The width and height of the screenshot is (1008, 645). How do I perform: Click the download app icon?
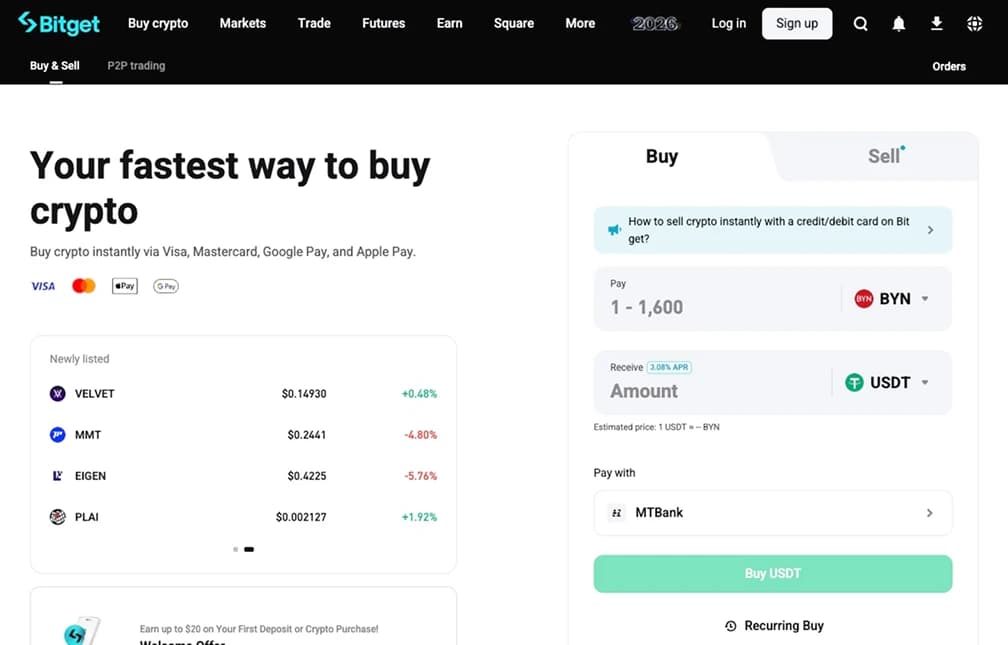pos(937,24)
